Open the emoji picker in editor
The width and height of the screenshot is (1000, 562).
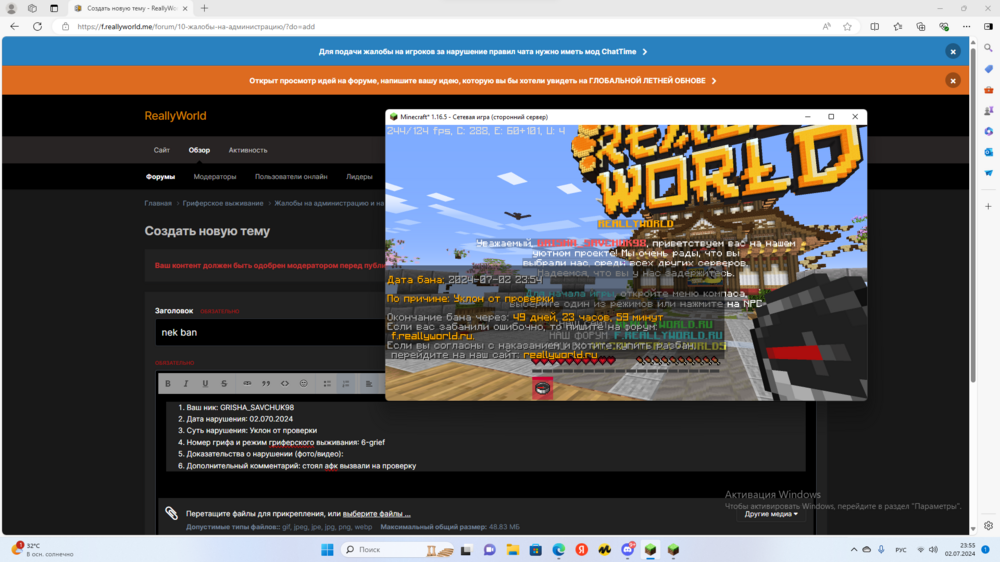point(304,383)
